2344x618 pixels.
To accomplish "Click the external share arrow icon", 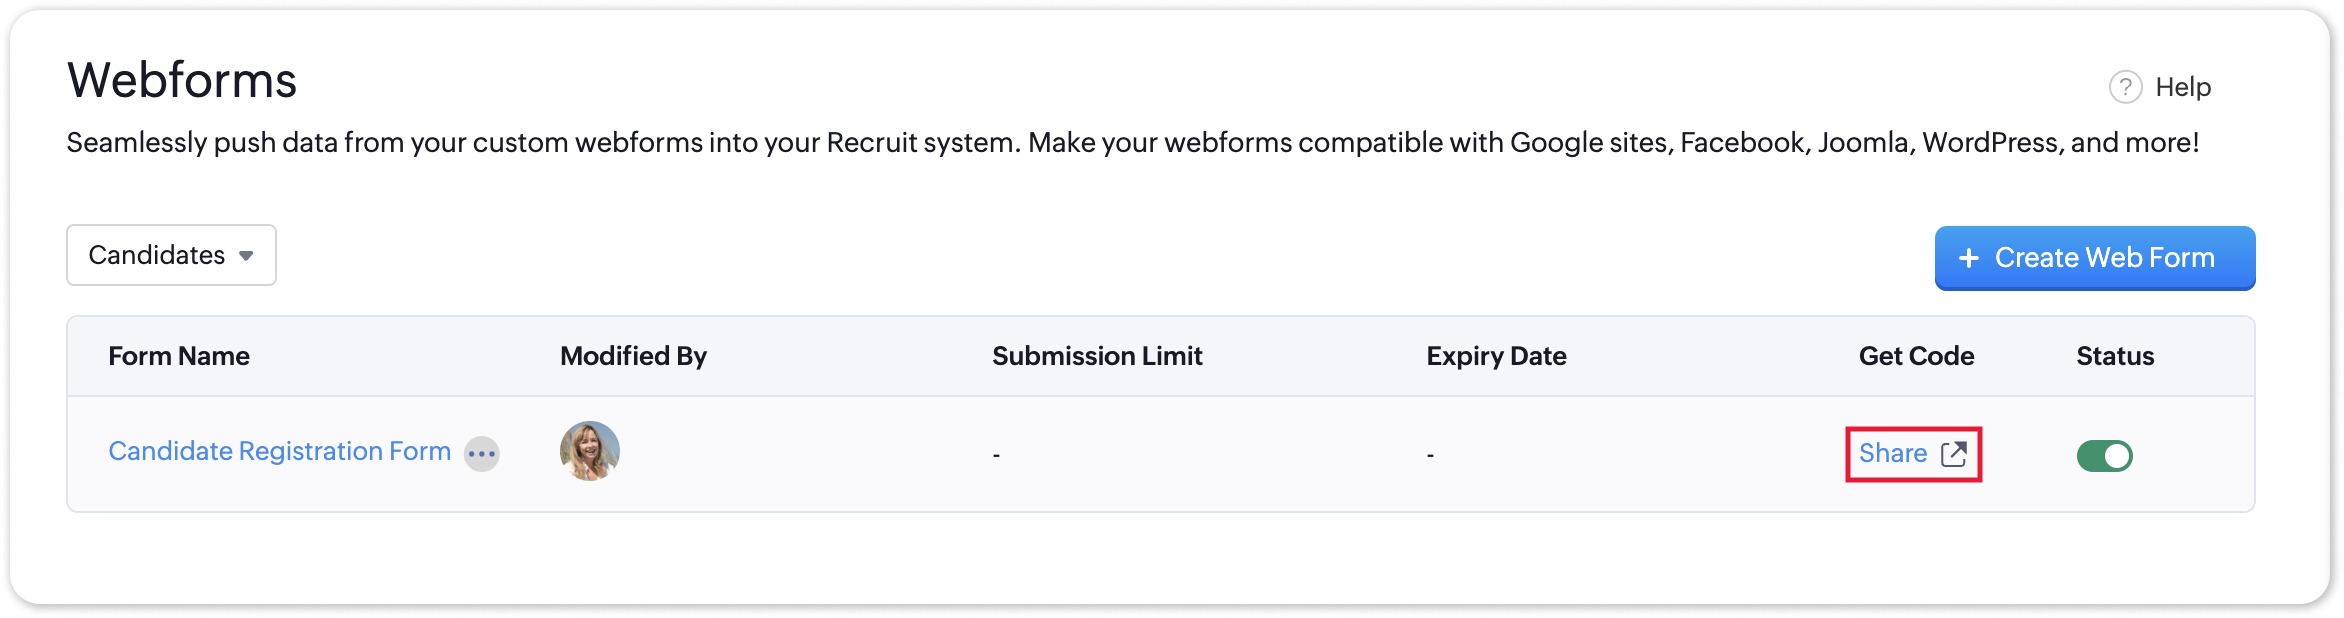I will (1954, 454).
